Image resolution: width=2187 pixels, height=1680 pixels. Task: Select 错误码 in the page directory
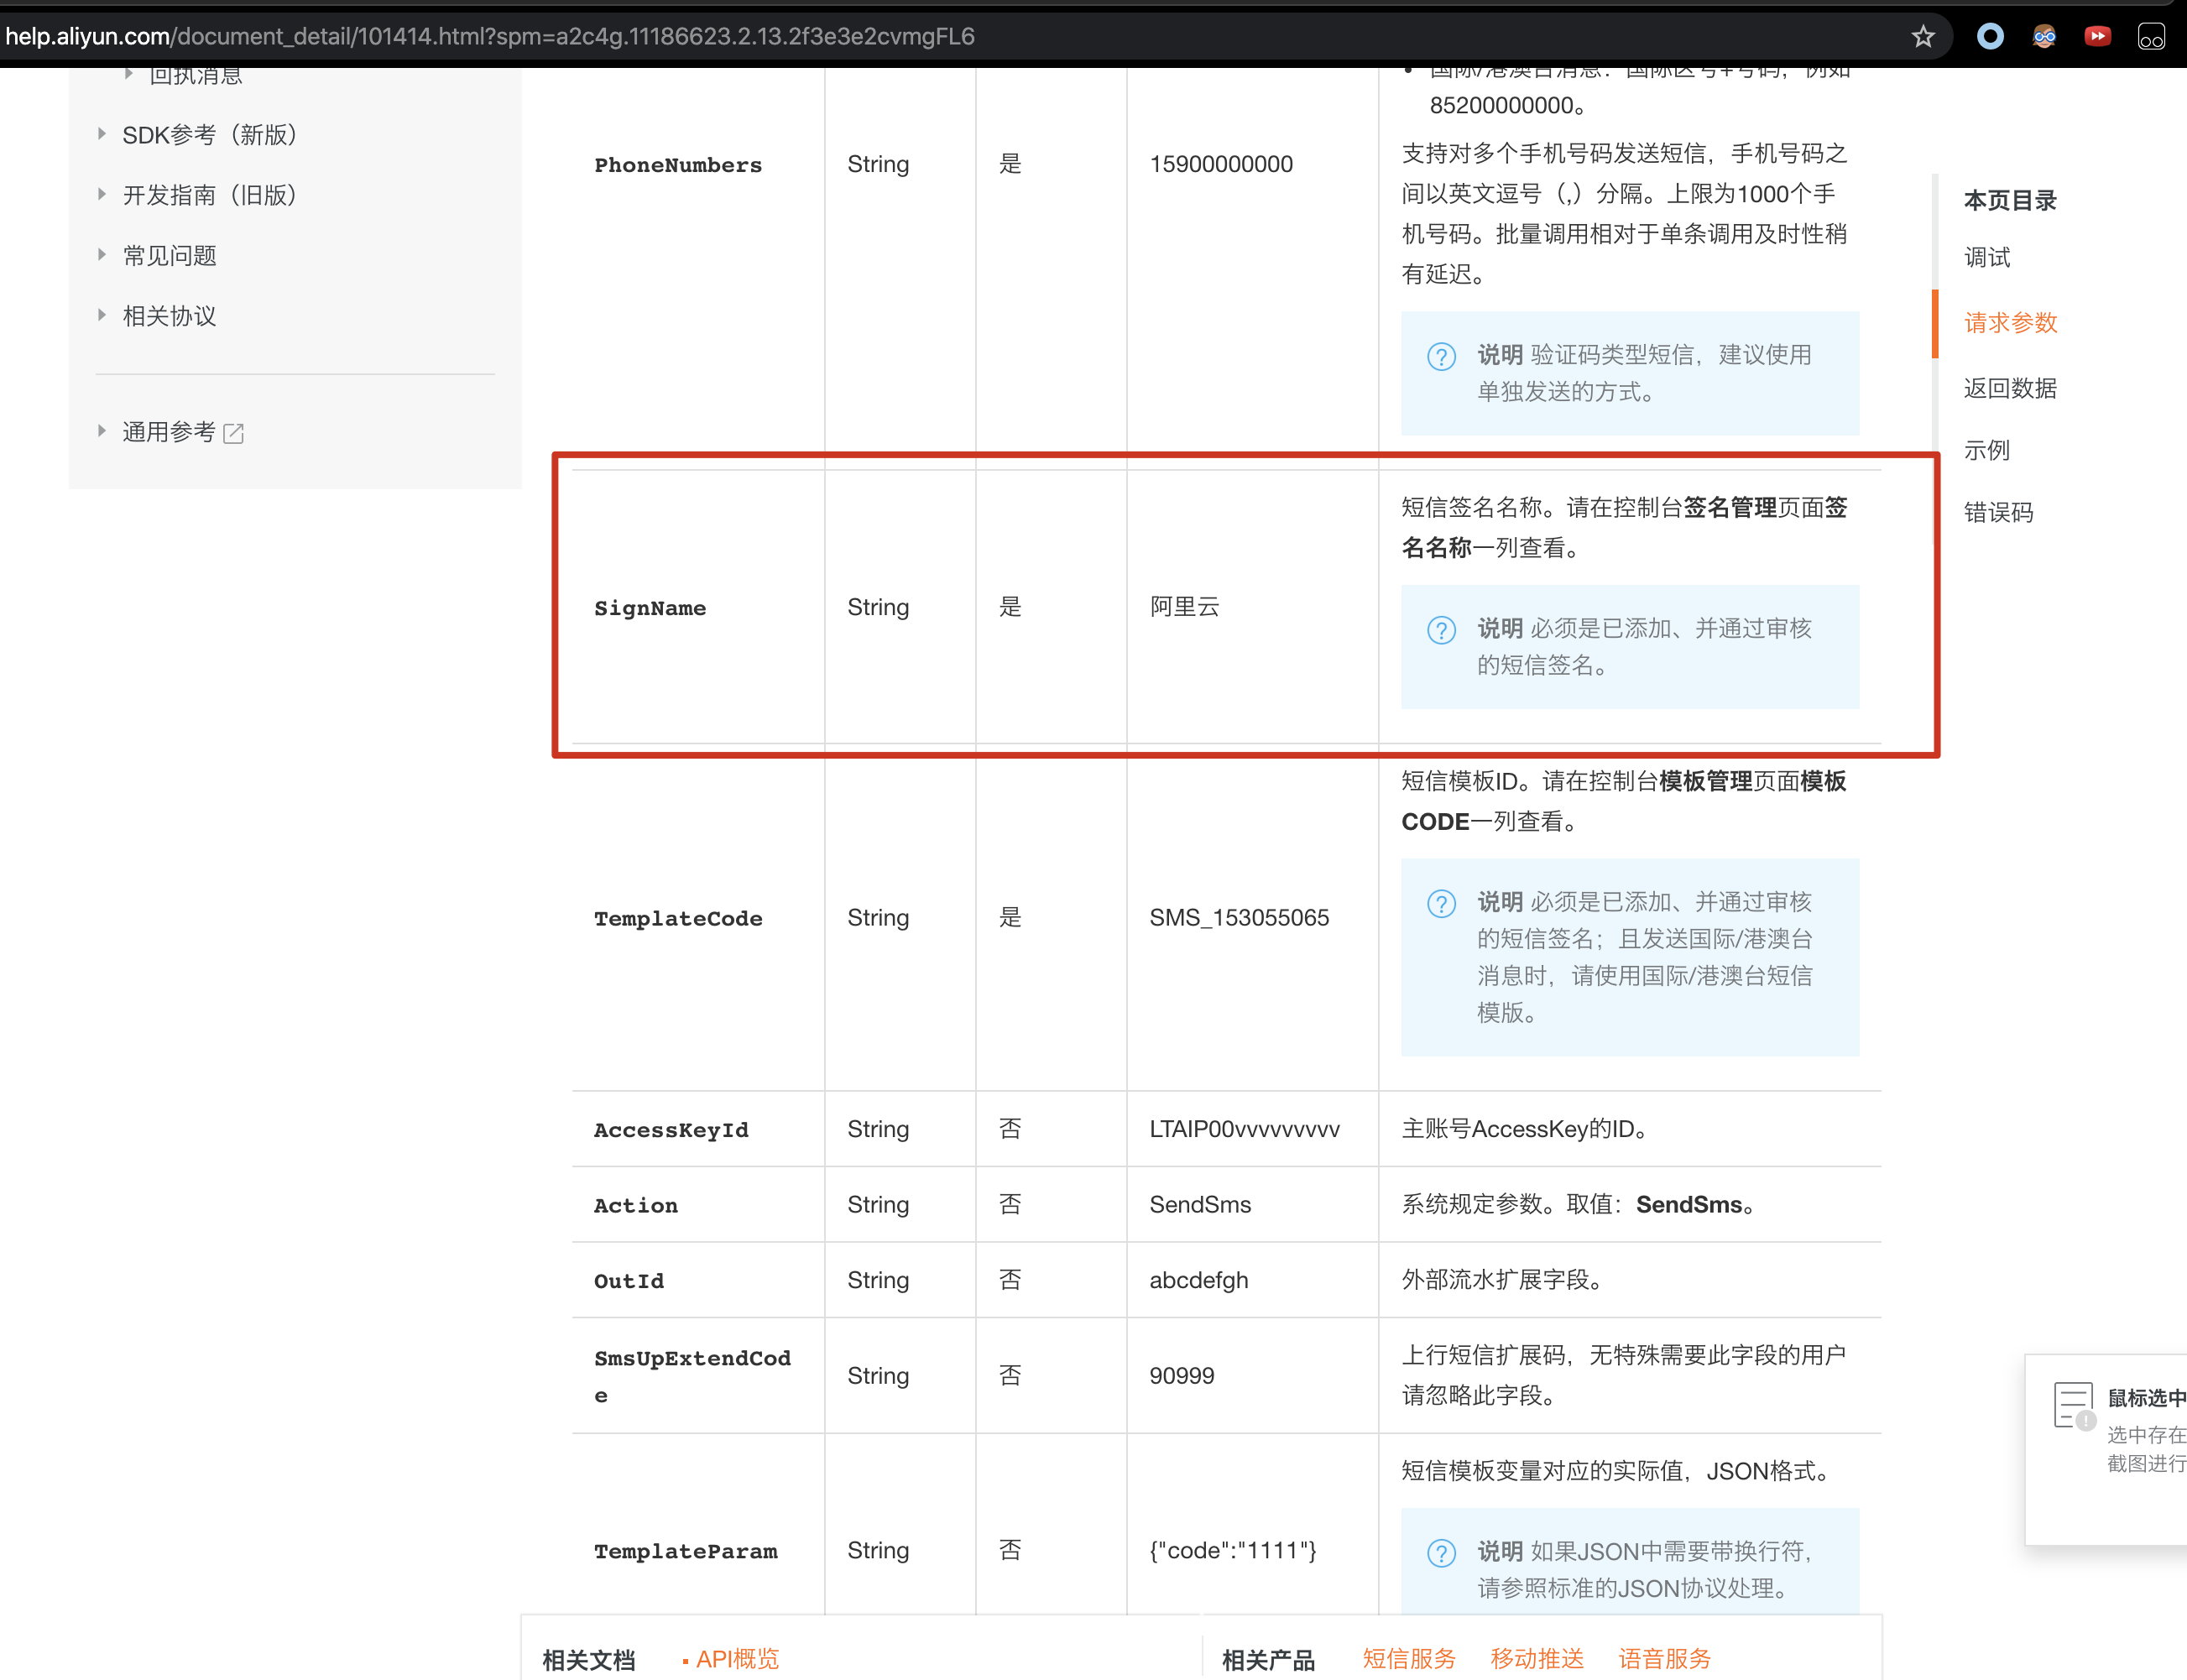tap(1997, 512)
